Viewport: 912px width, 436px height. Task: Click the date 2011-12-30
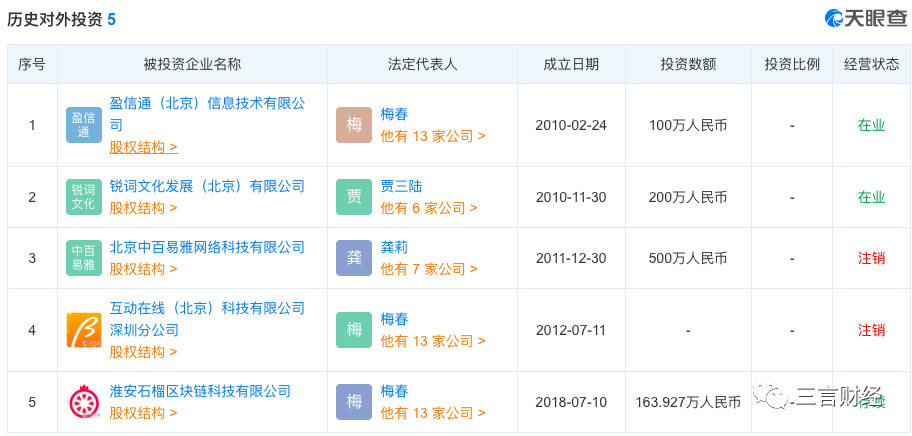[571, 258]
